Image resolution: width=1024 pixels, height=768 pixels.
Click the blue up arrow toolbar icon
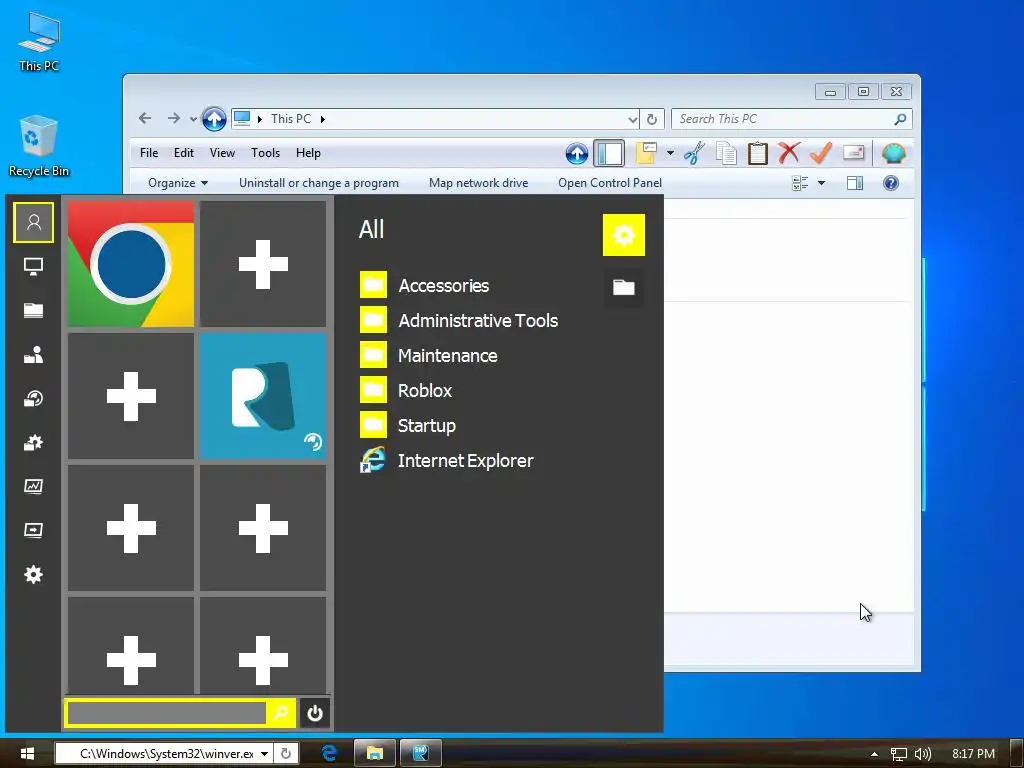[x=577, y=153]
